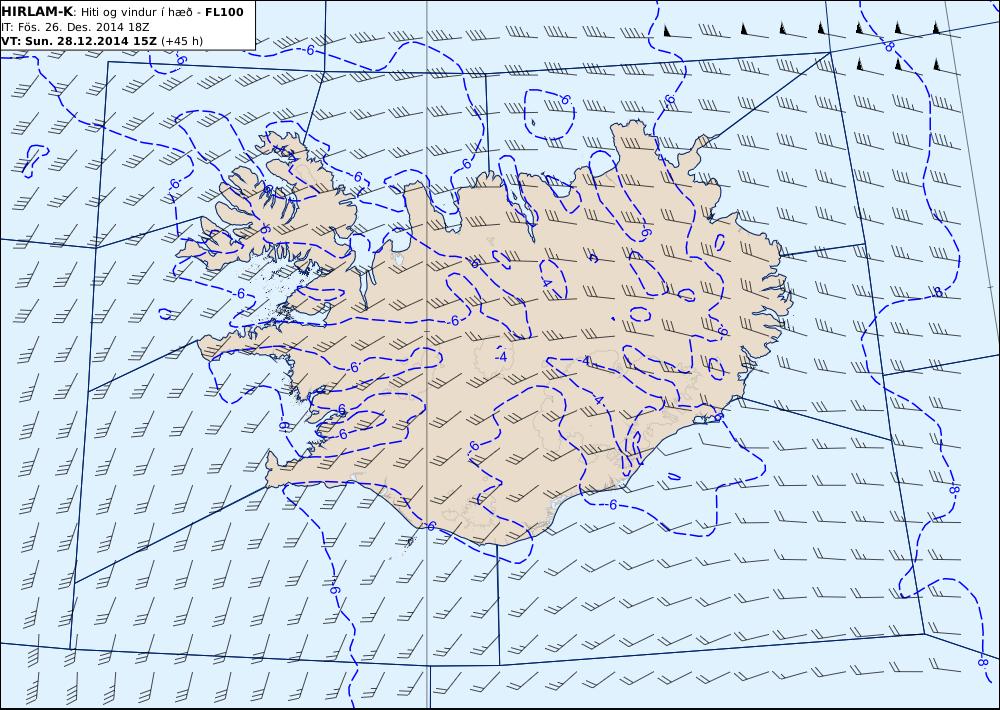The width and height of the screenshot is (1000, 710).
Task: Click the 'Hiti og vindur í hæð' description
Action: coord(139,12)
